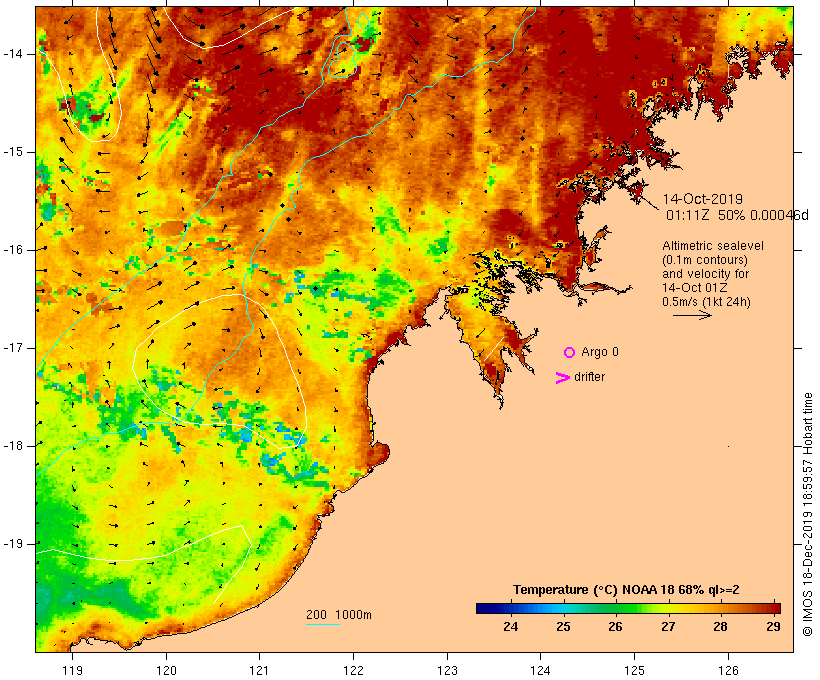The height and width of the screenshot is (680, 820).
Task: Click the 'drifter' legend label
Action: click(589, 377)
